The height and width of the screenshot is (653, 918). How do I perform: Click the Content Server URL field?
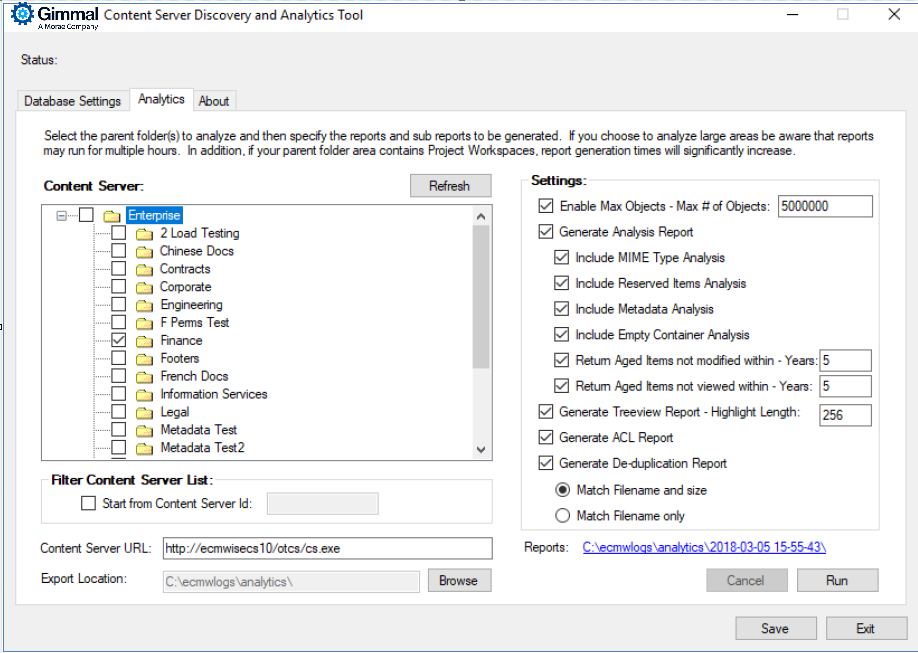pyautogui.click(x=327, y=548)
